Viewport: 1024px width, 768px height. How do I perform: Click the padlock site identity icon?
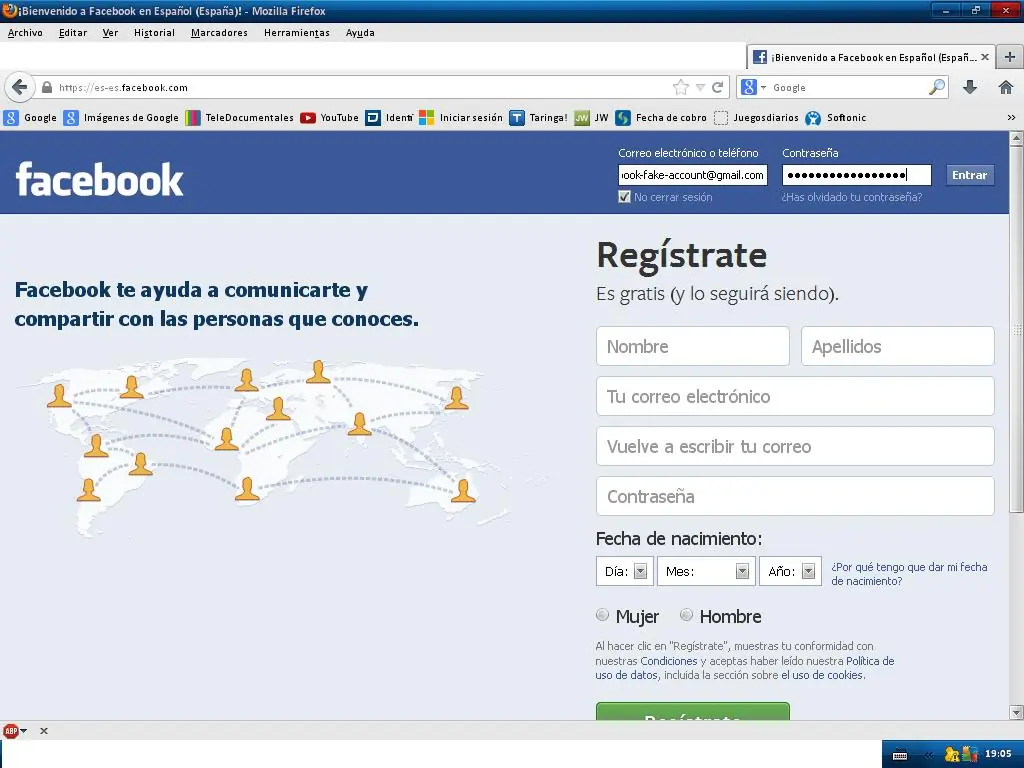click(46, 87)
